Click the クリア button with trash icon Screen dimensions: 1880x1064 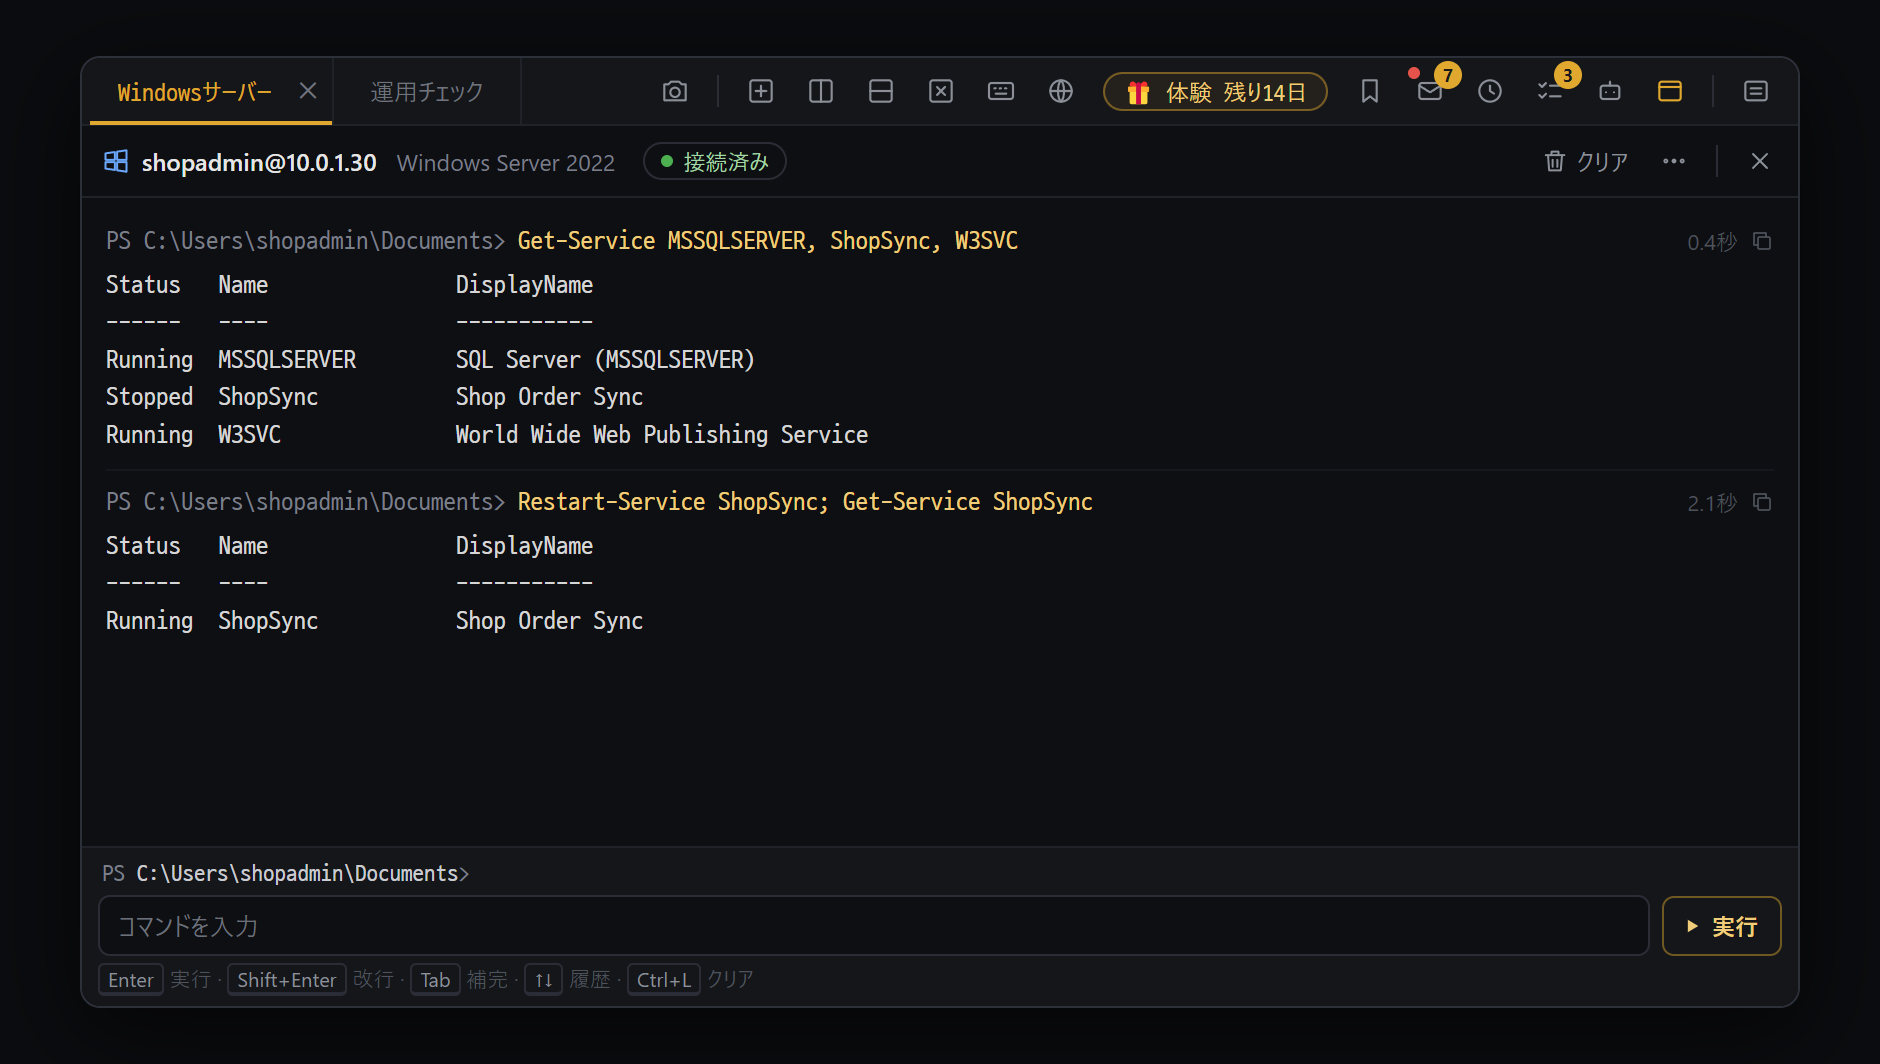1586,162
